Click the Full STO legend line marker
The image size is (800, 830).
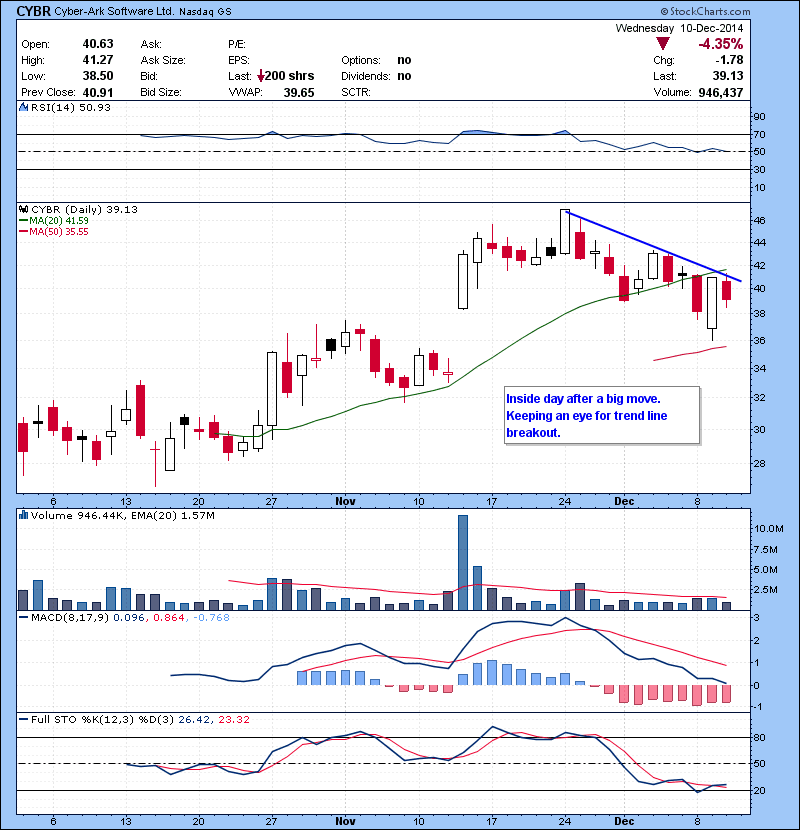pyautogui.click(x=23, y=719)
